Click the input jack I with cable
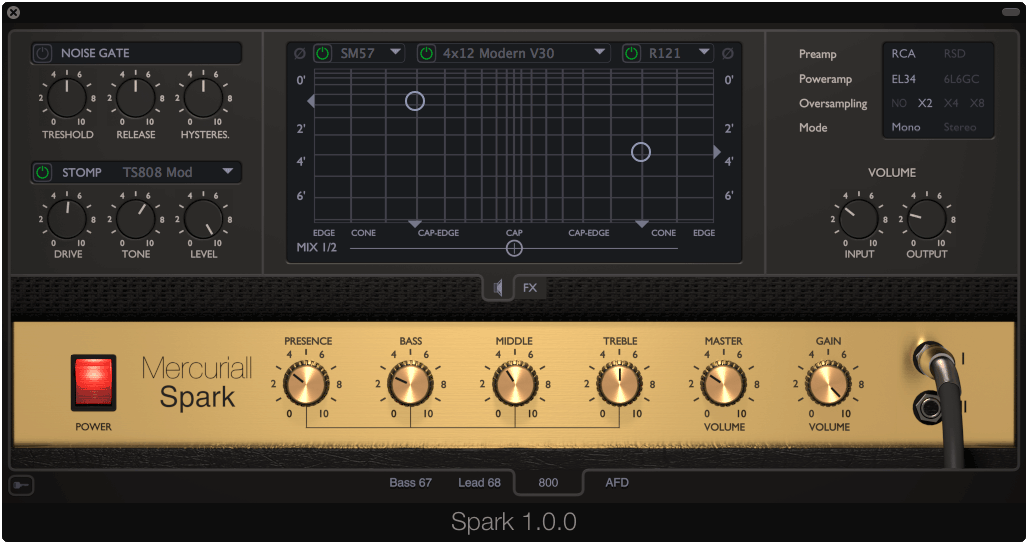Image resolution: width=1028 pixels, height=544 pixels. pyautogui.click(x=930, y=358)
